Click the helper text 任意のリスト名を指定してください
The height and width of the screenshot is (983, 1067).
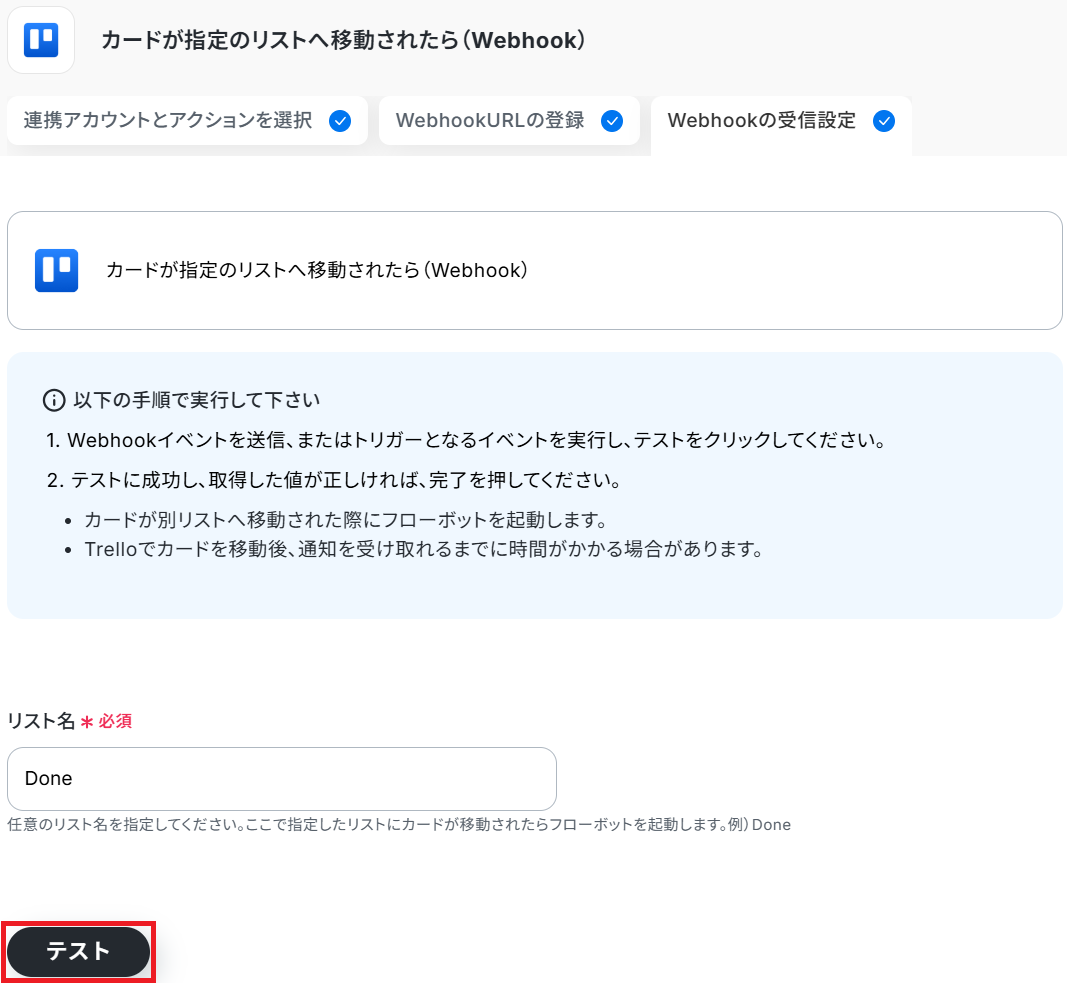click(x=399, y=824)
